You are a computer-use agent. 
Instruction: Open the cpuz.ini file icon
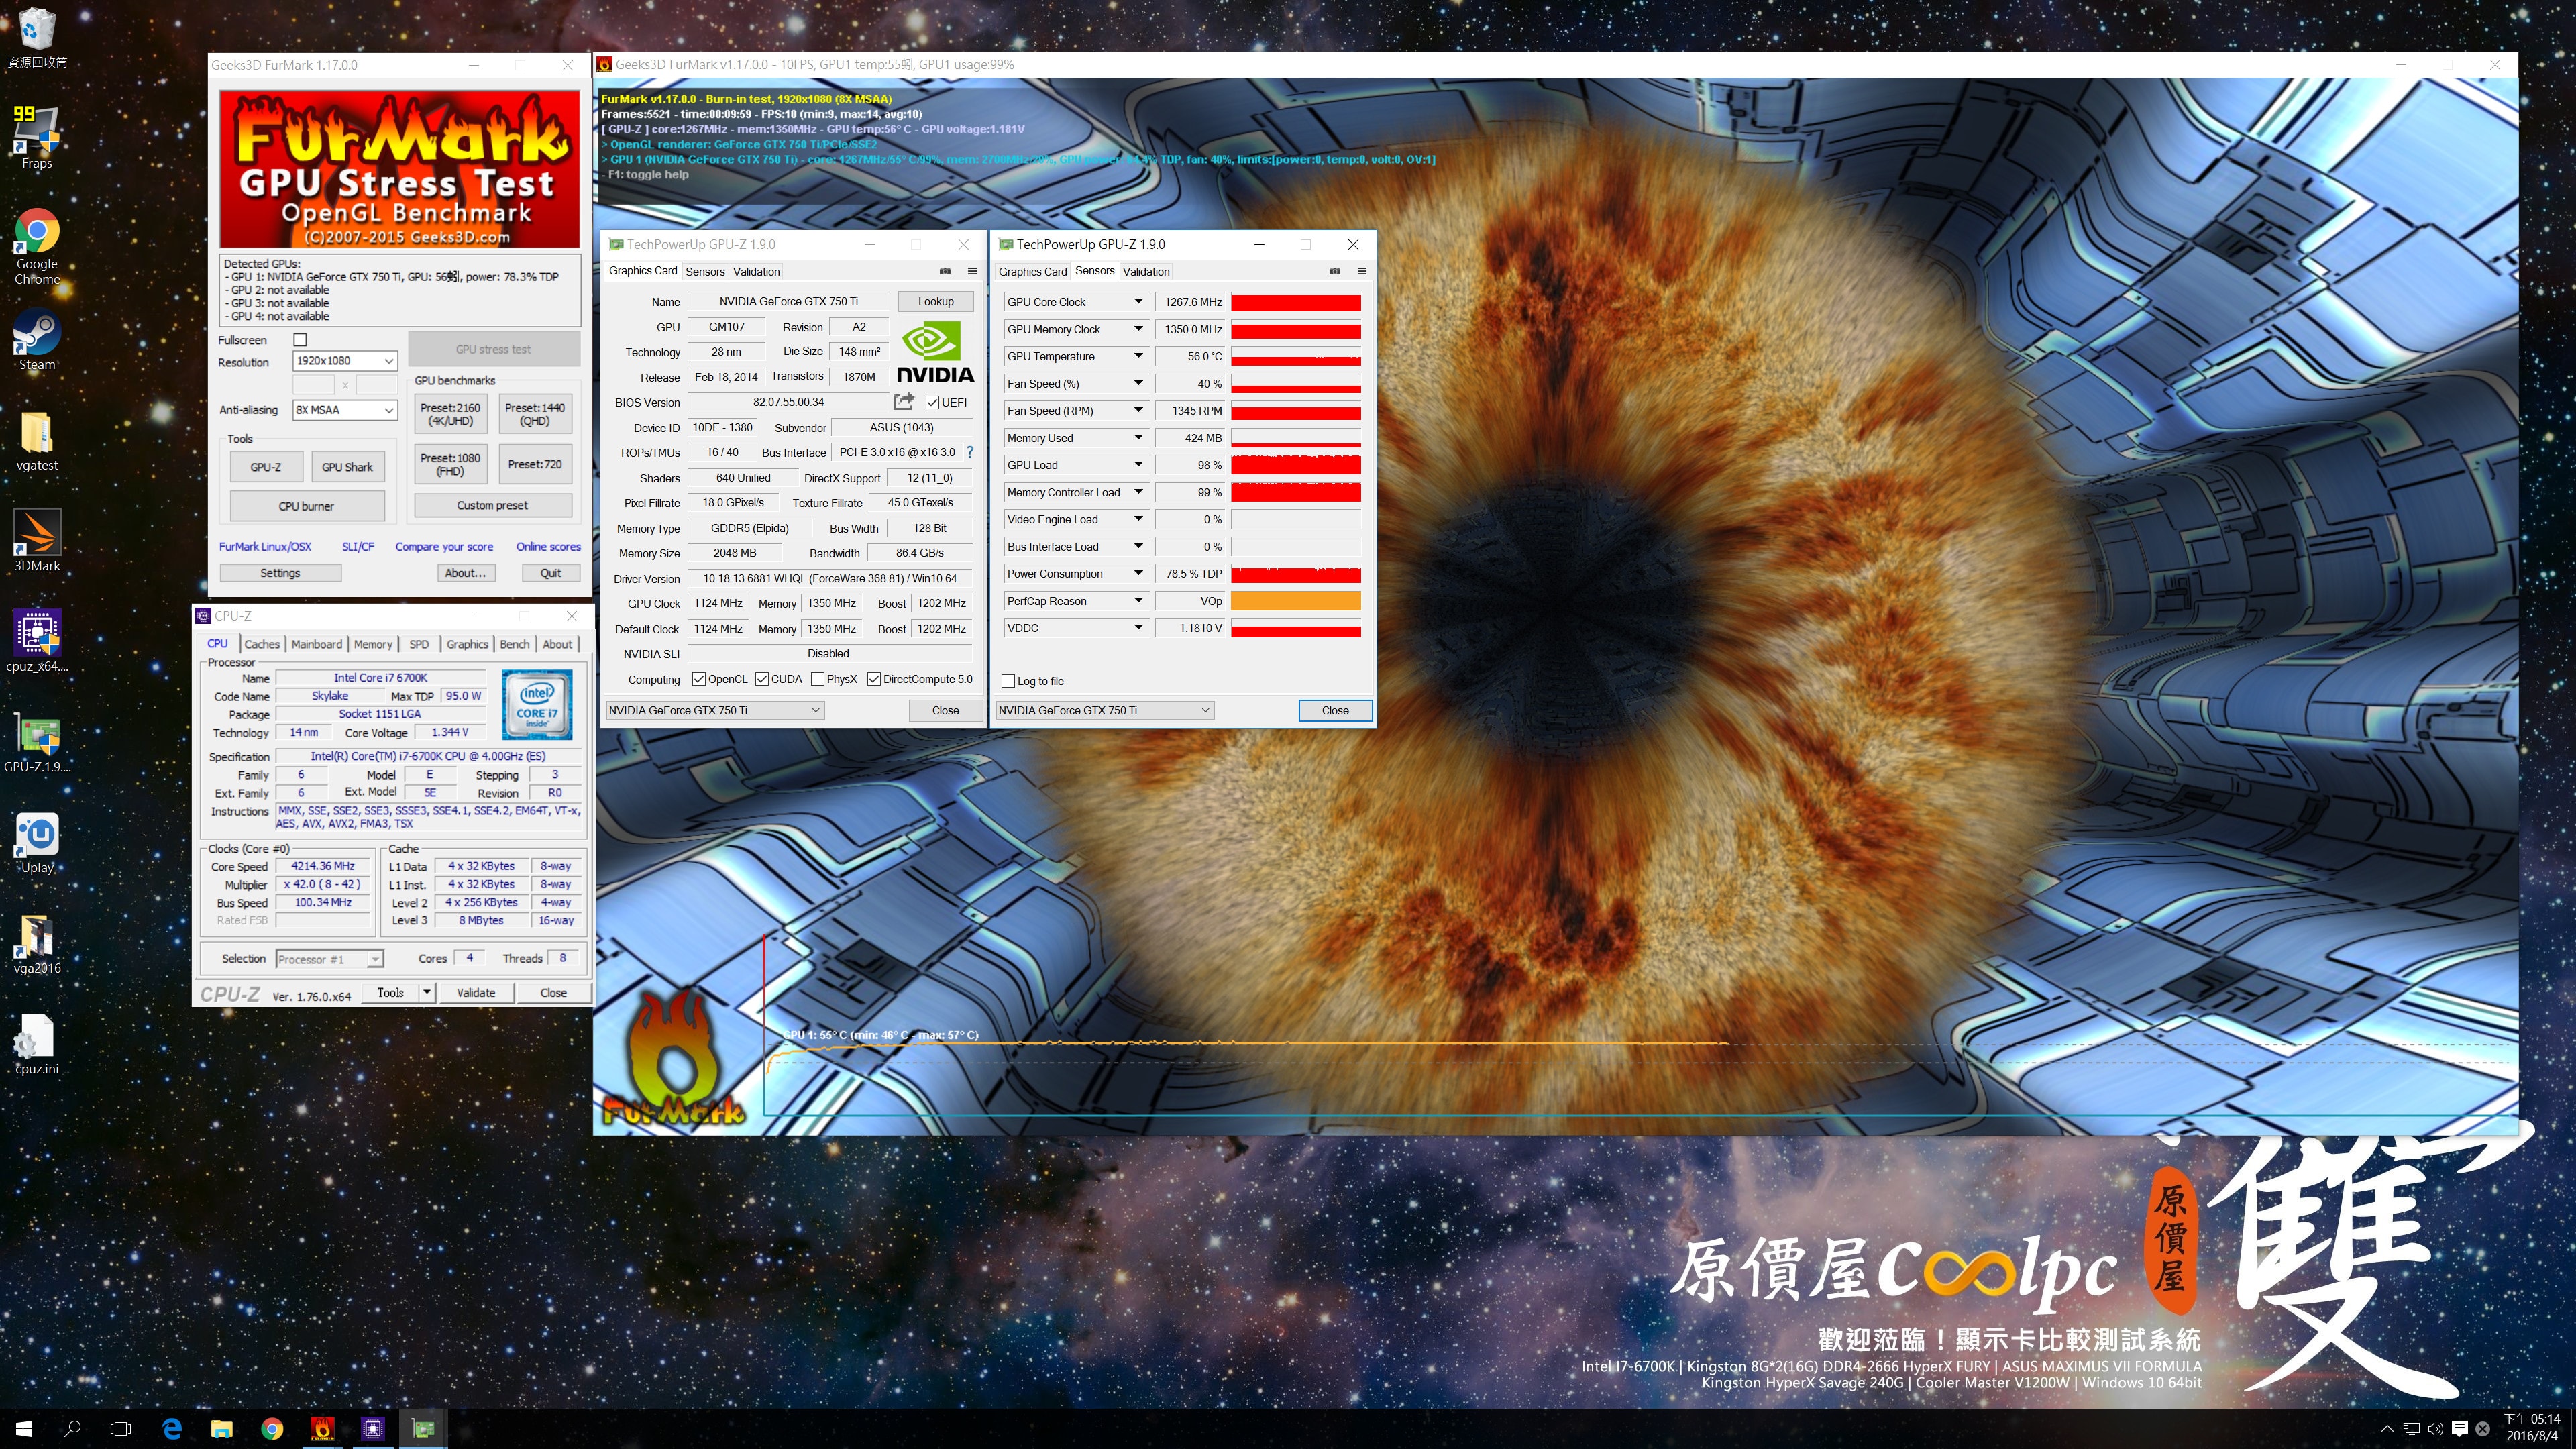37,1044
